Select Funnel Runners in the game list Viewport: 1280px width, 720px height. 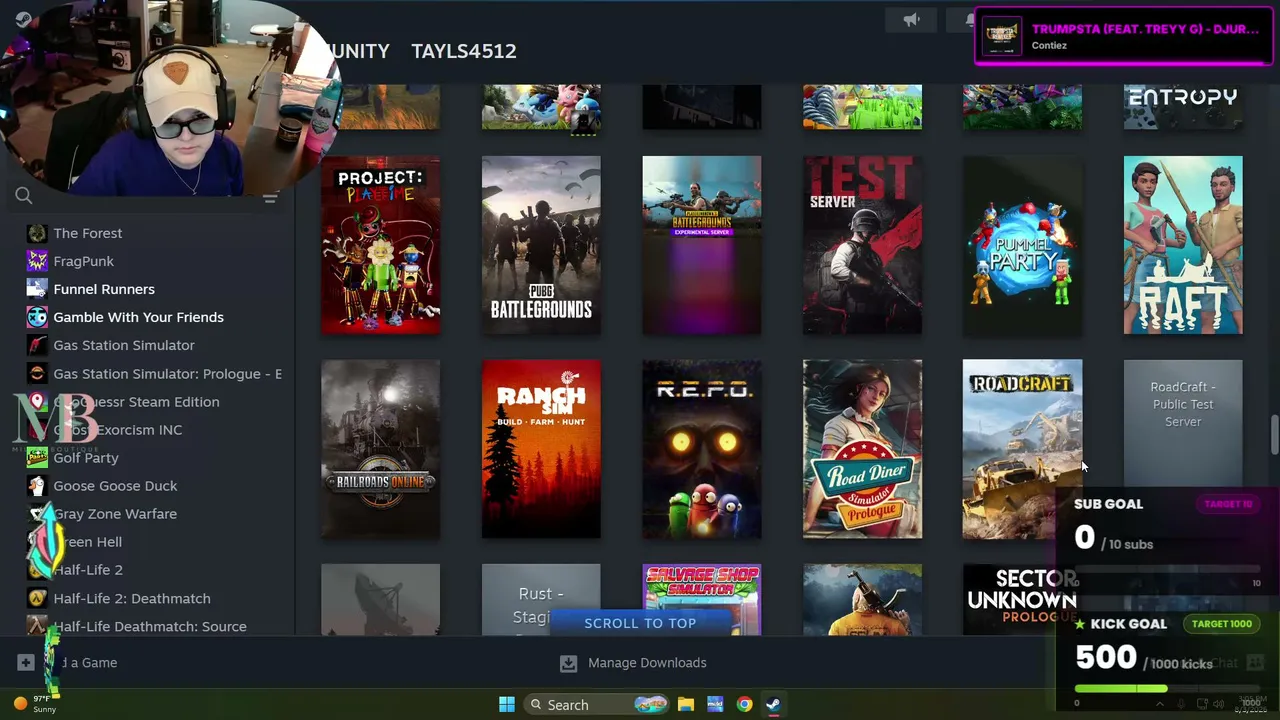coord(104,289)
